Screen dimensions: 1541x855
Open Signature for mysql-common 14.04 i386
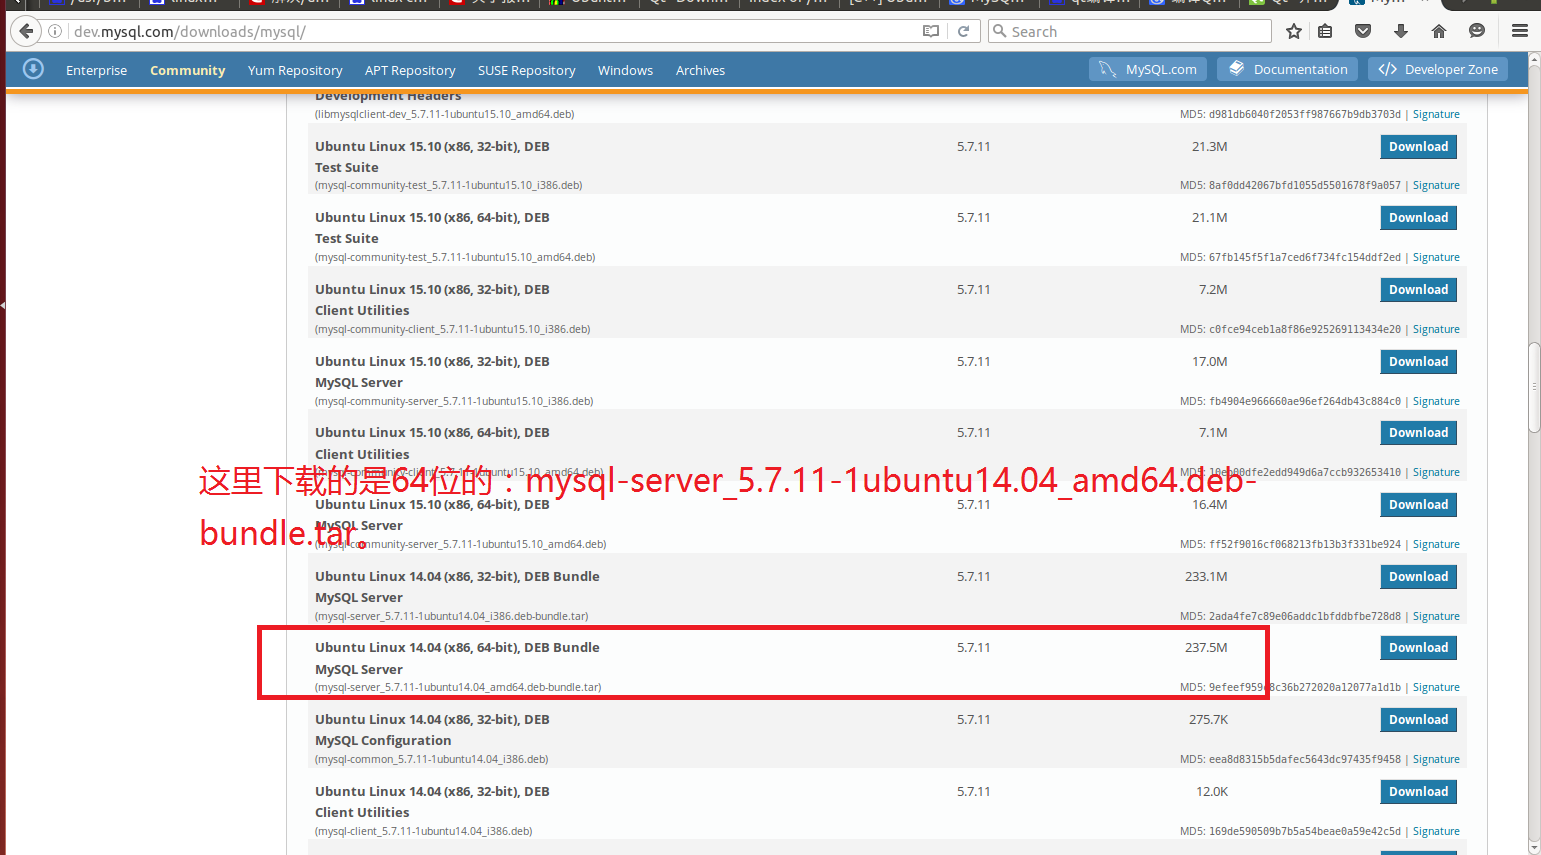pyautogui.click(x=1436, y=759)
